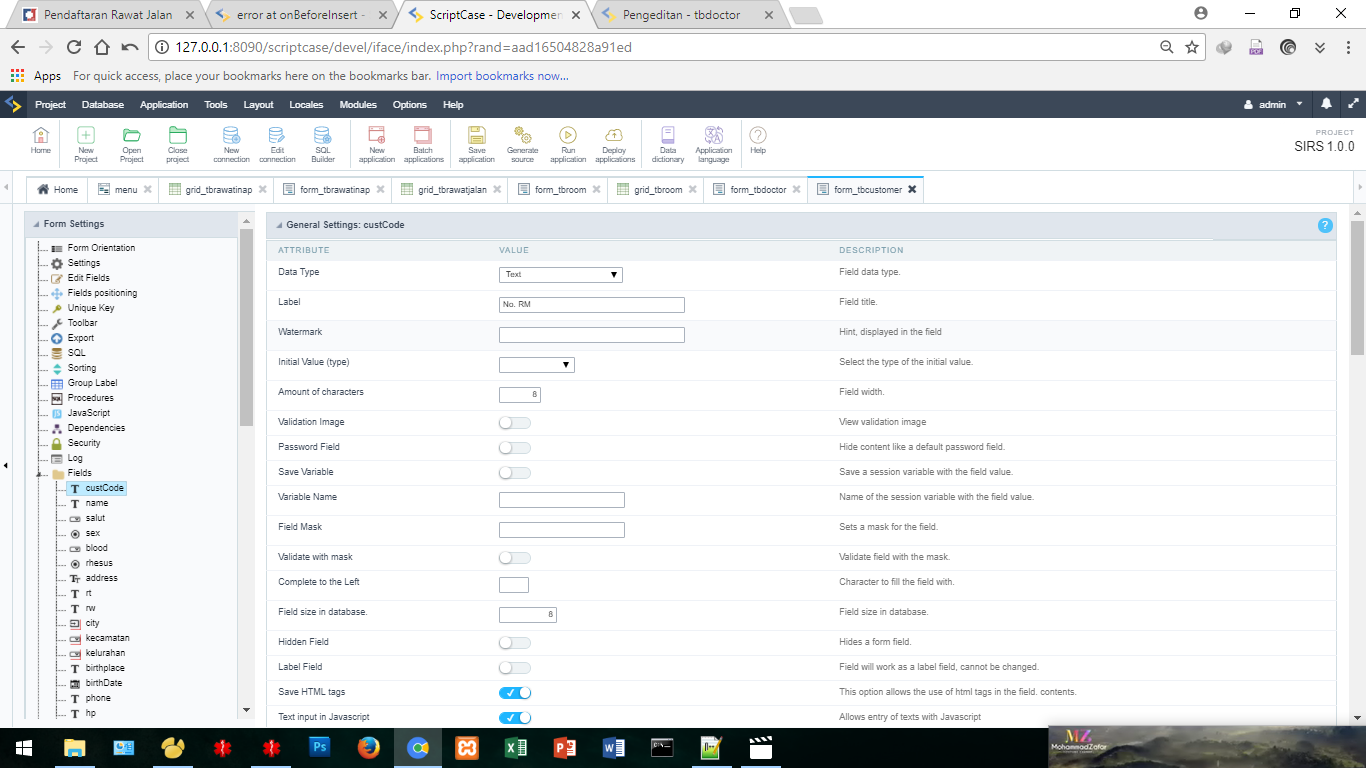Viewport: 1366px width, 768px height.
Task: Click the Open Project icon
Action: [x=132, y=144]
